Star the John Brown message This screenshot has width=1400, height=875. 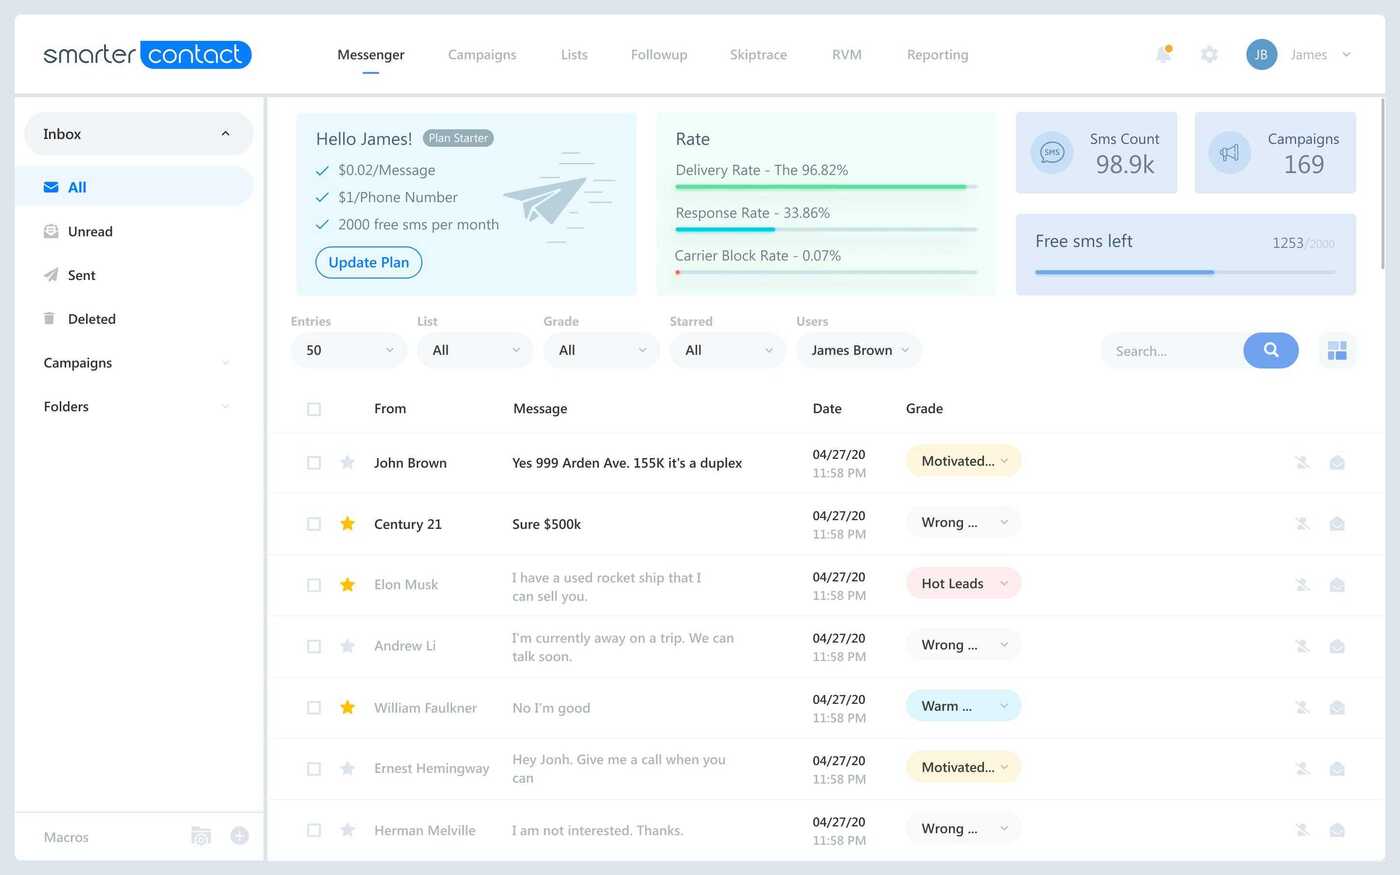point(347,462)
